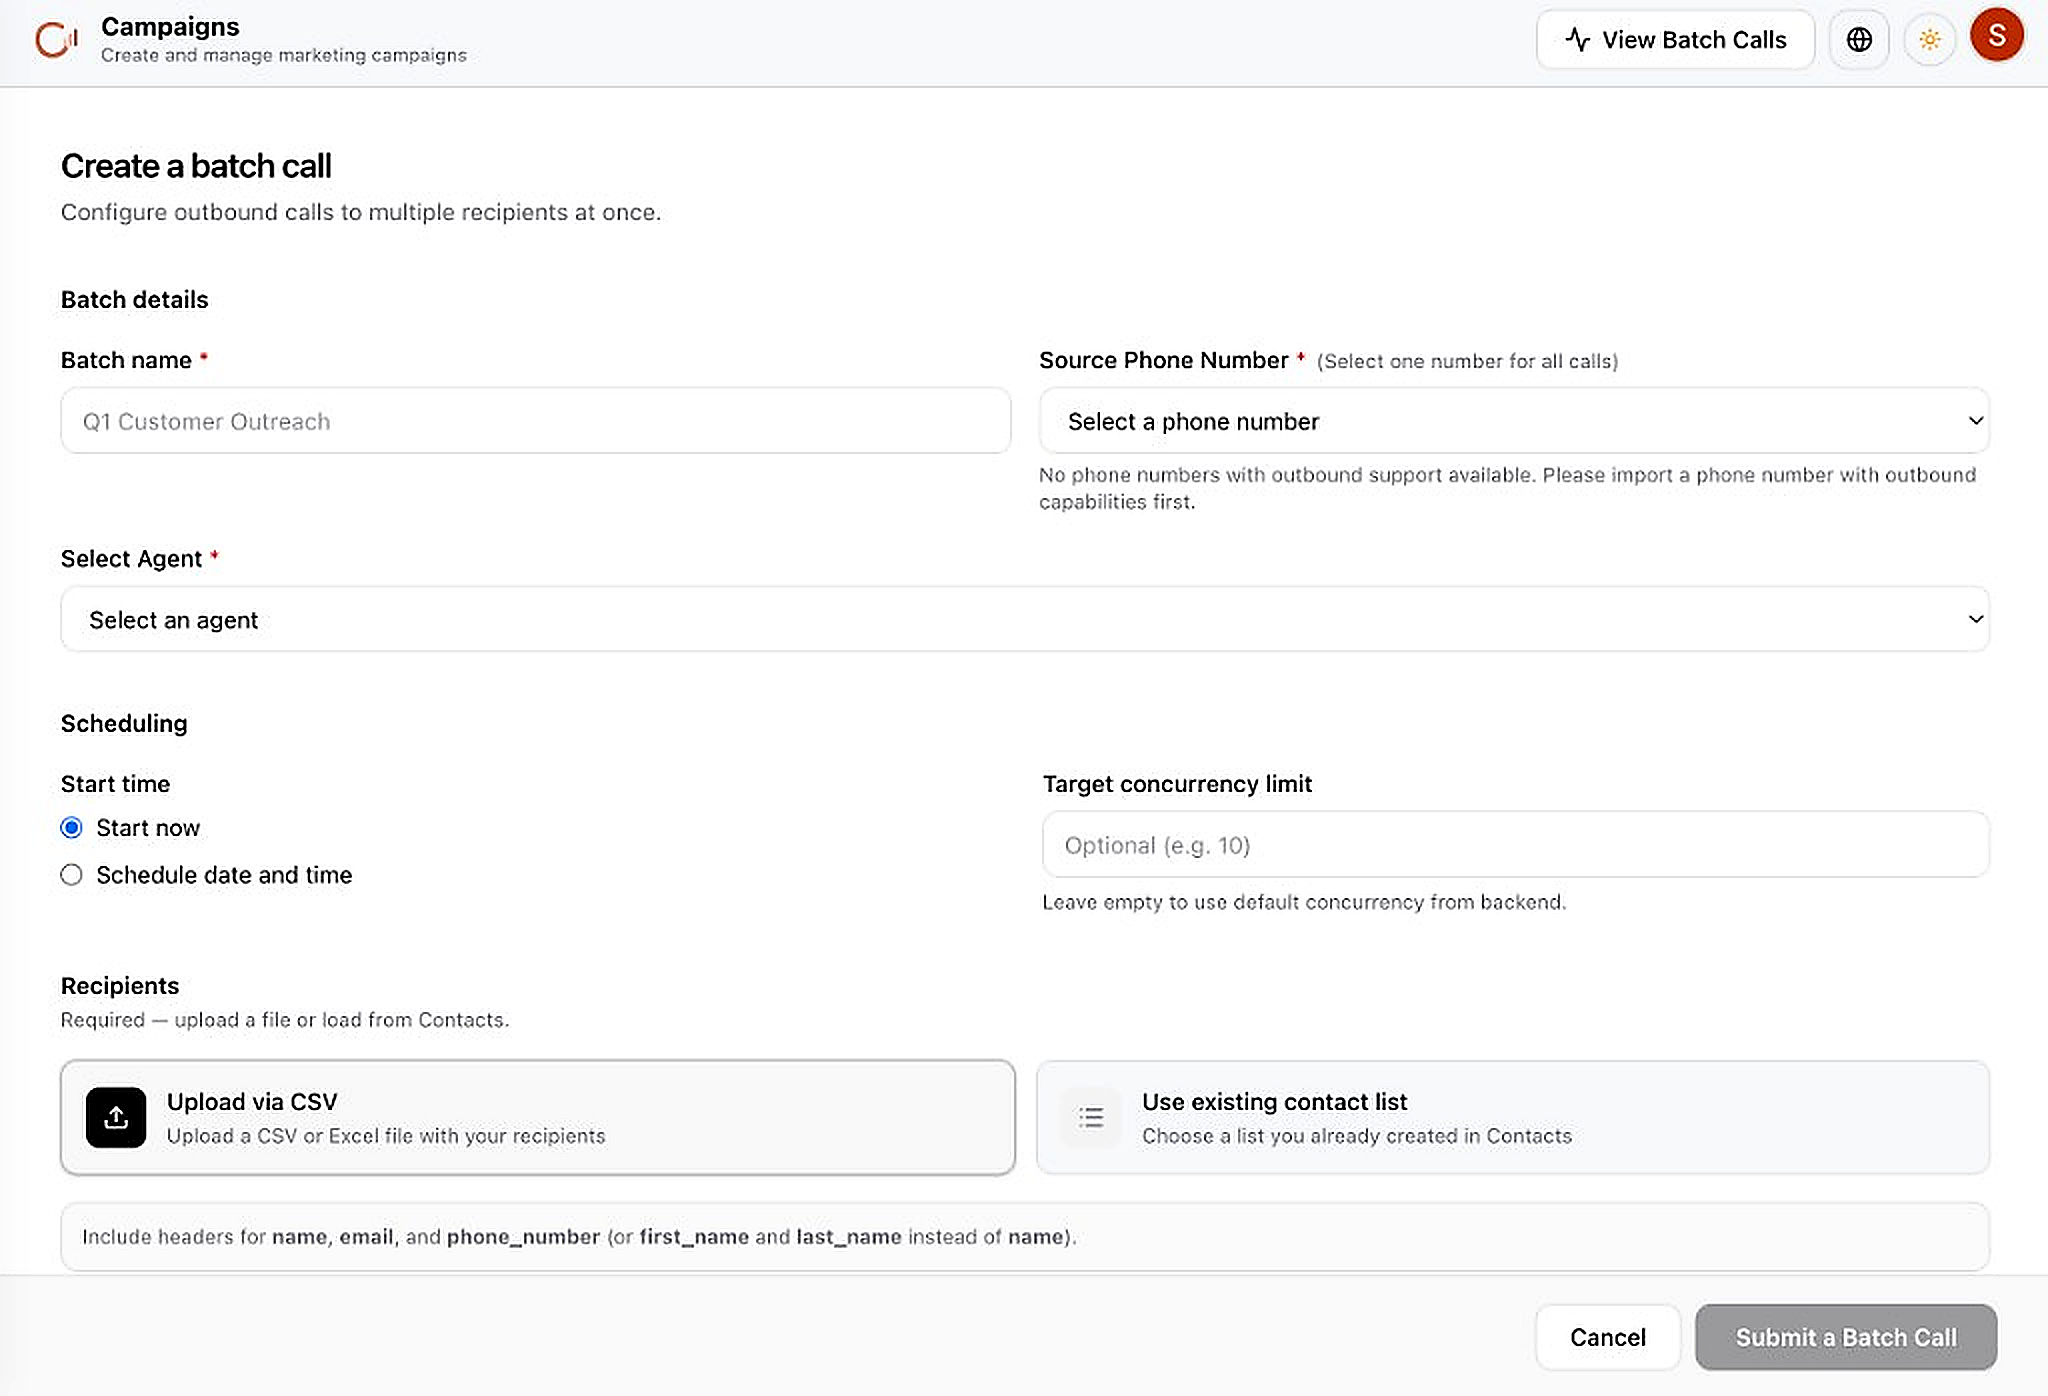
Task: Click the Batch details section heading
Action: tap(135, 300)
